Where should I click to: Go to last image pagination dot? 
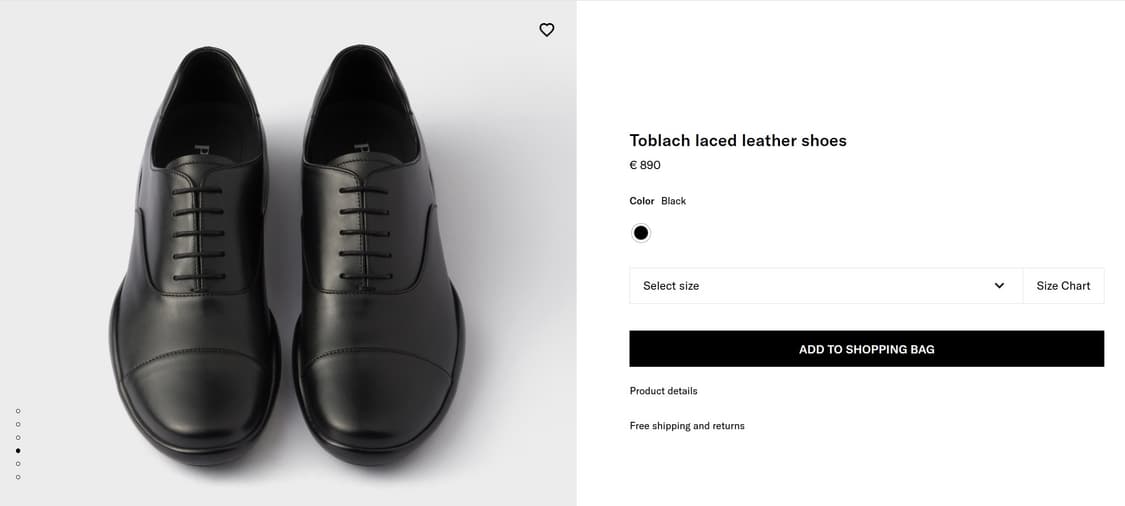point(18,477)
